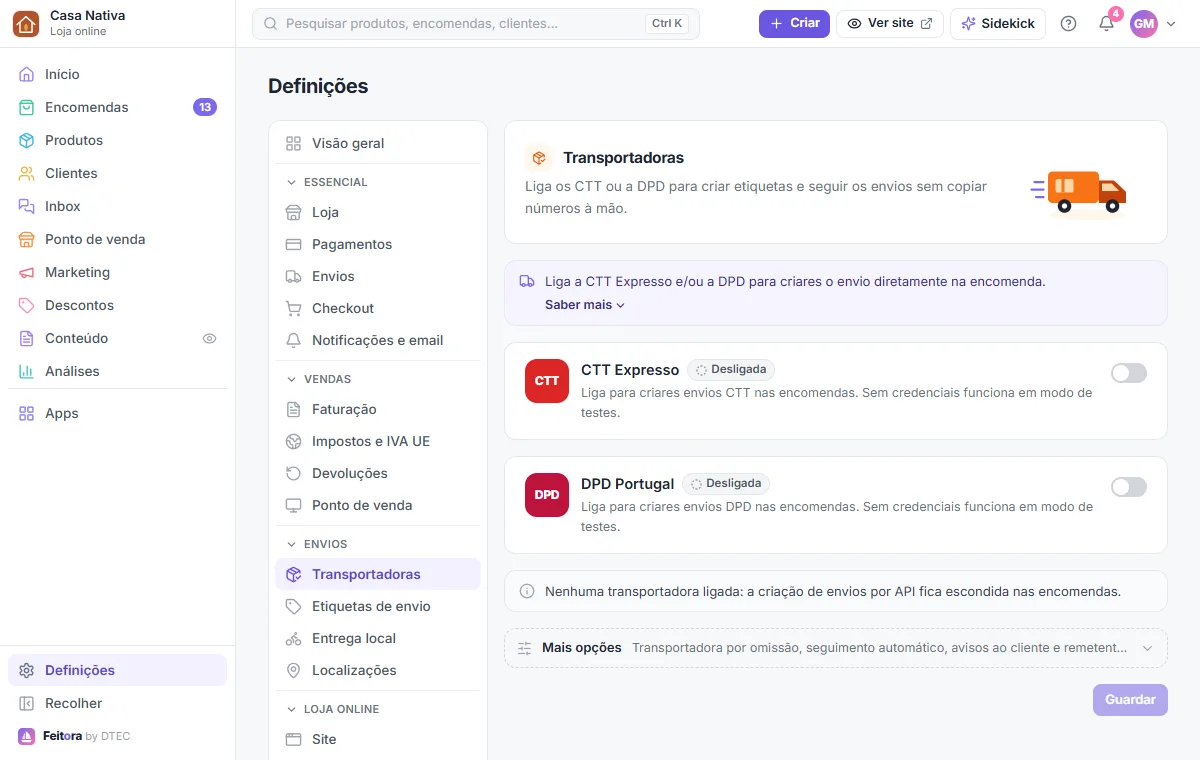Image resolution: width=1200 pixels, height=760 pixels.
Task: Click the Ver site button
Action: (x=890, y=24)
